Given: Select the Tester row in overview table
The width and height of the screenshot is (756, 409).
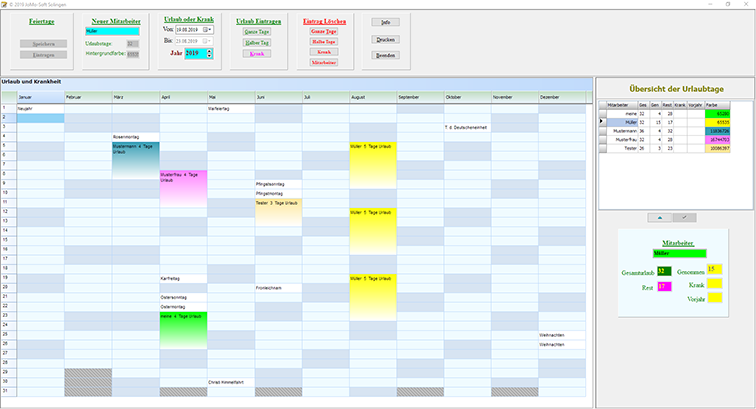Looking at the screenshot, I should pyautogui.click(x=630, y=147).
